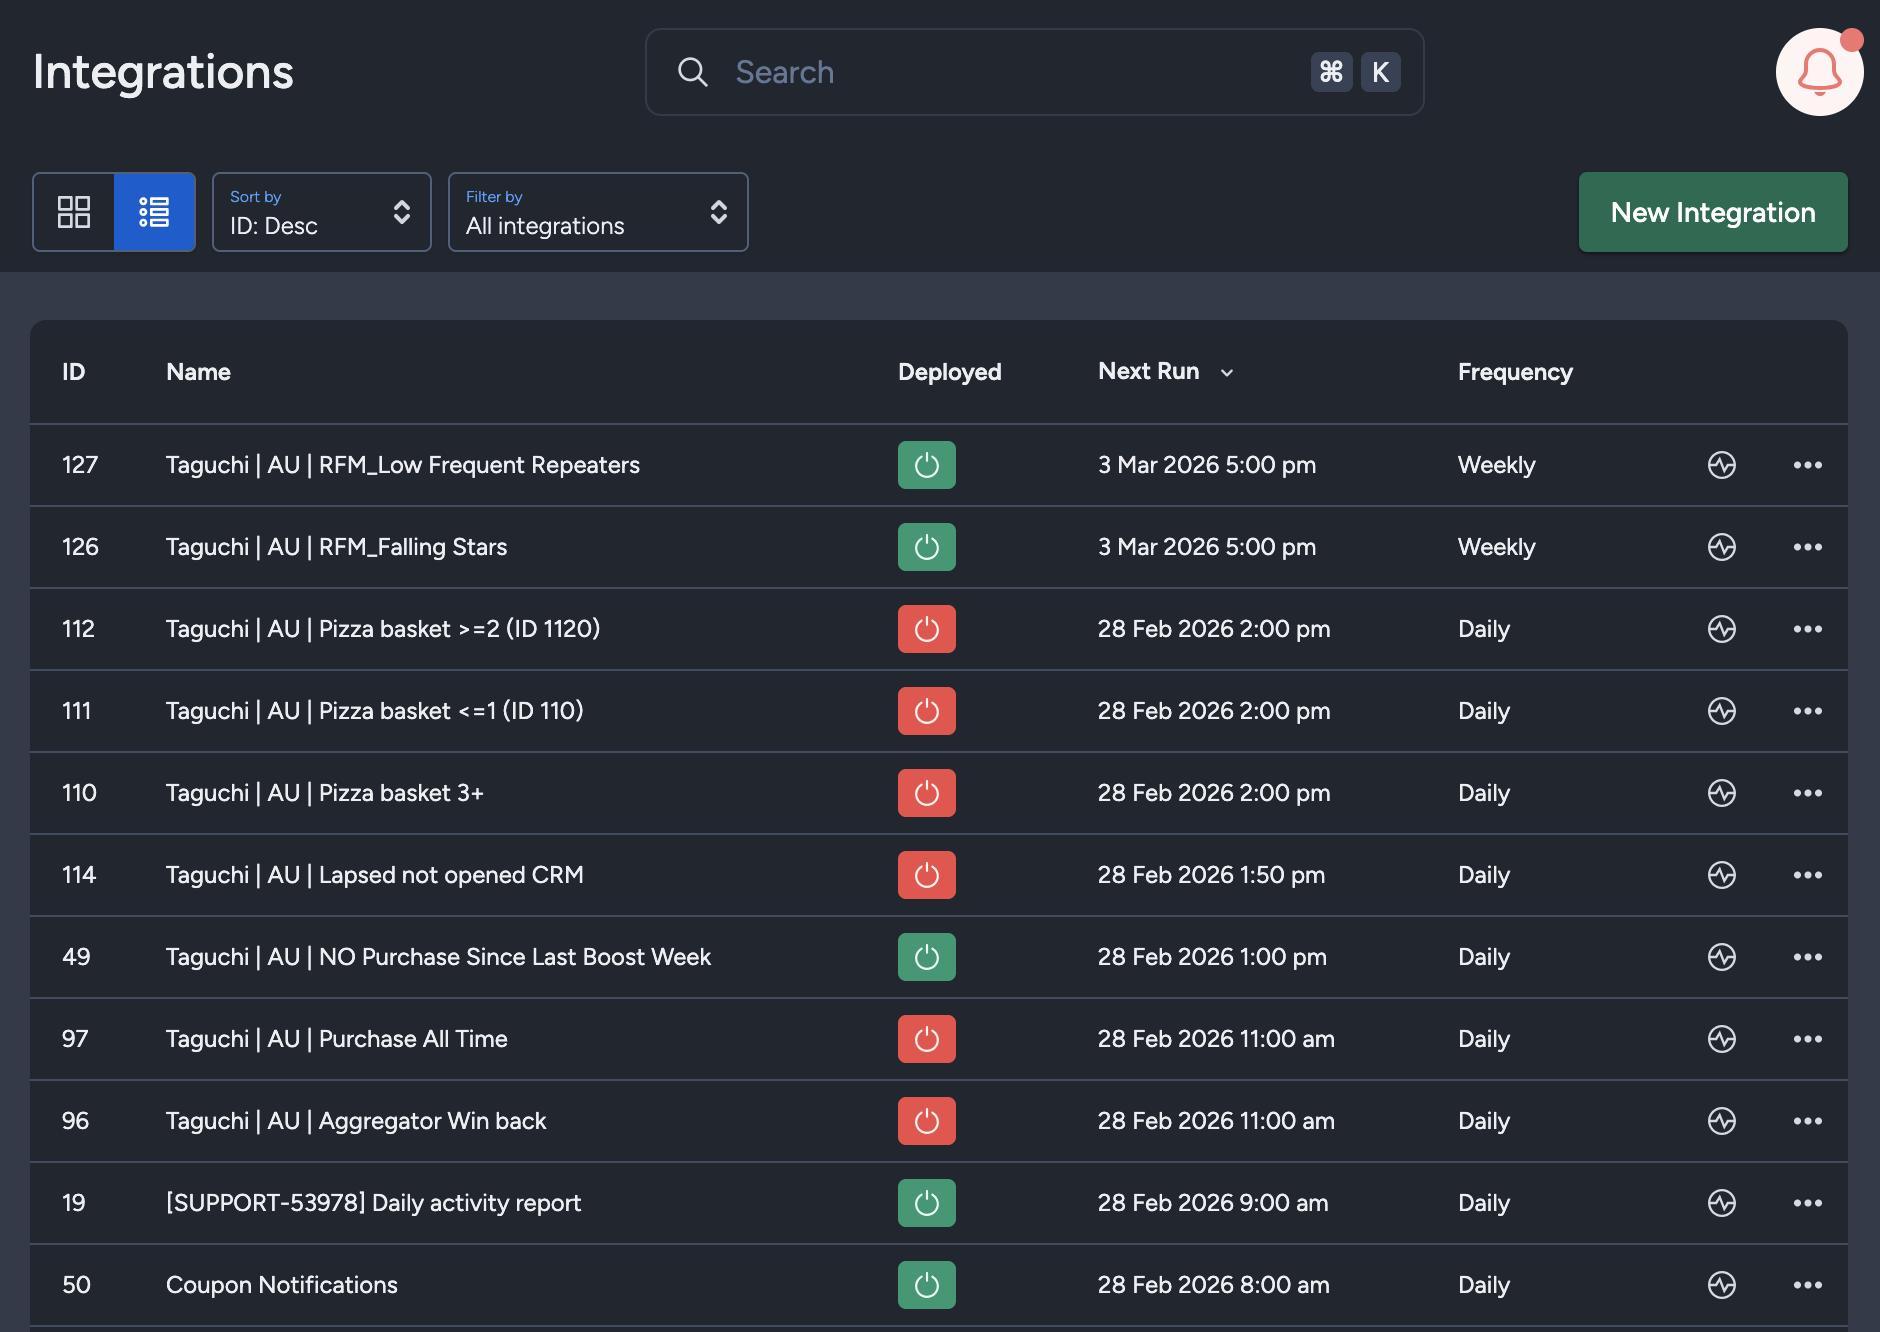Click the search magnifier icon

tap(693, 72)
